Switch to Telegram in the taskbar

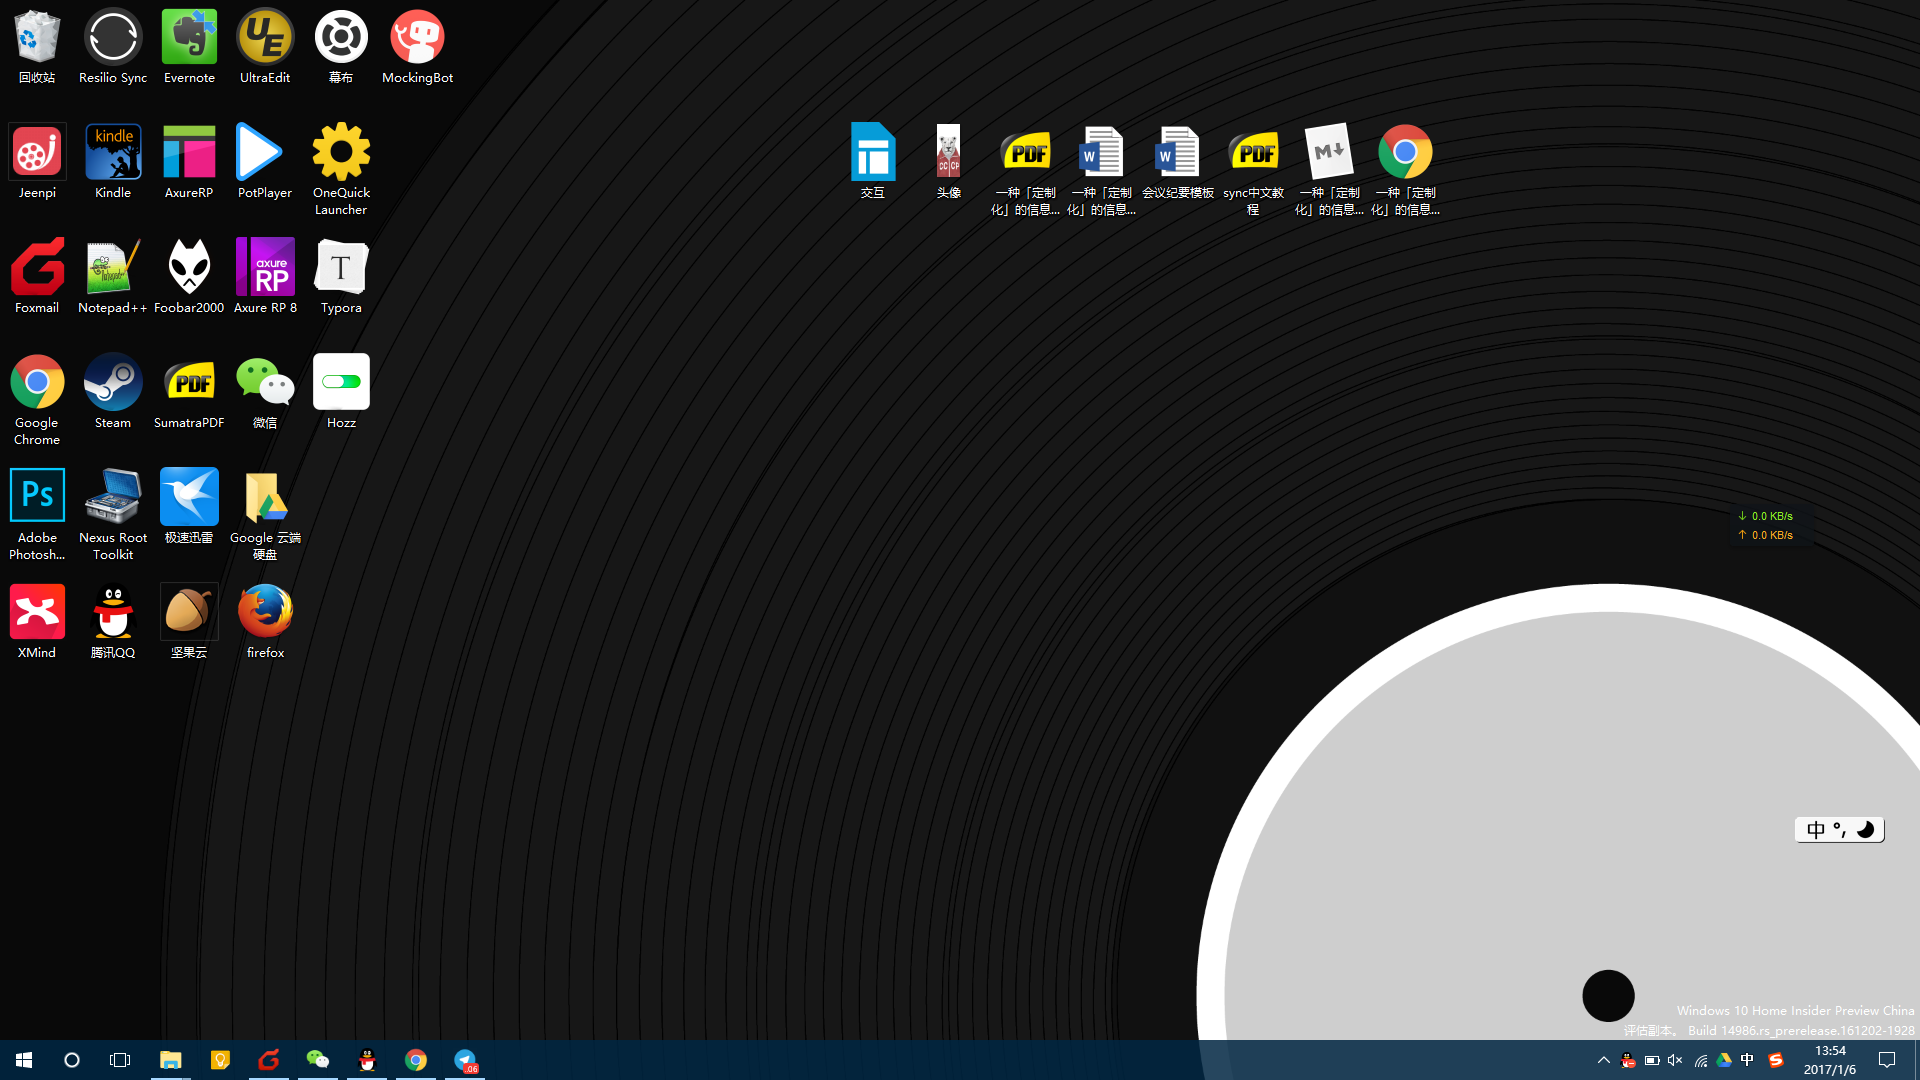[x=465, y=1060]
